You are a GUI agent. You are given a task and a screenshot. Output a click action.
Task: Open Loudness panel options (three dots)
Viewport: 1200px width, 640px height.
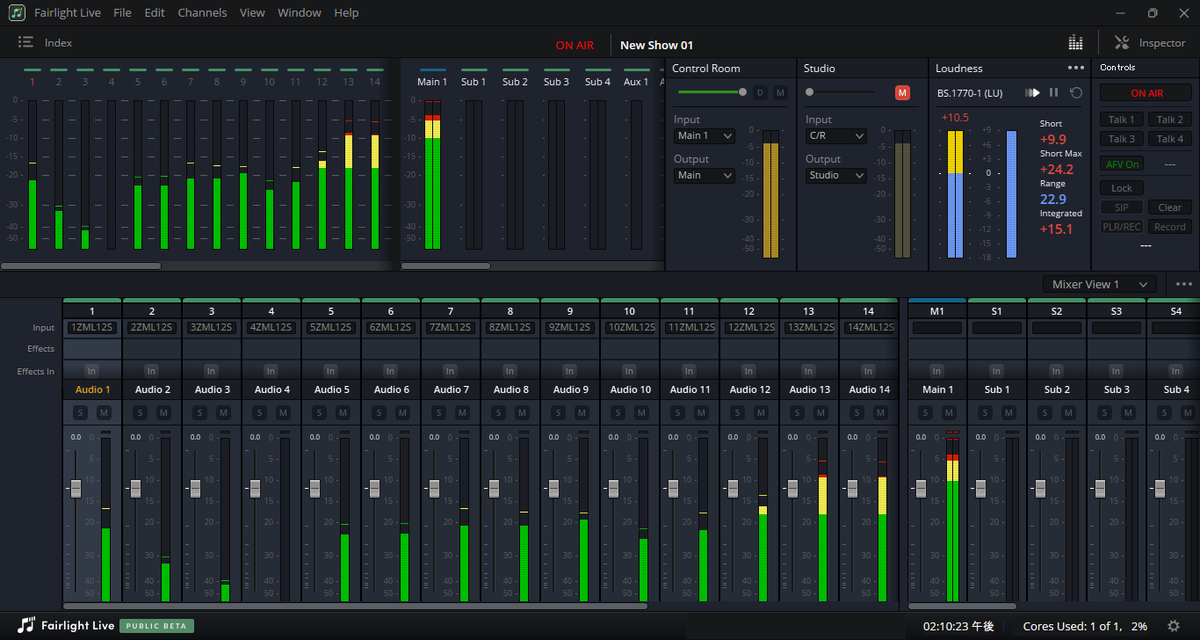pos(1076,68)
